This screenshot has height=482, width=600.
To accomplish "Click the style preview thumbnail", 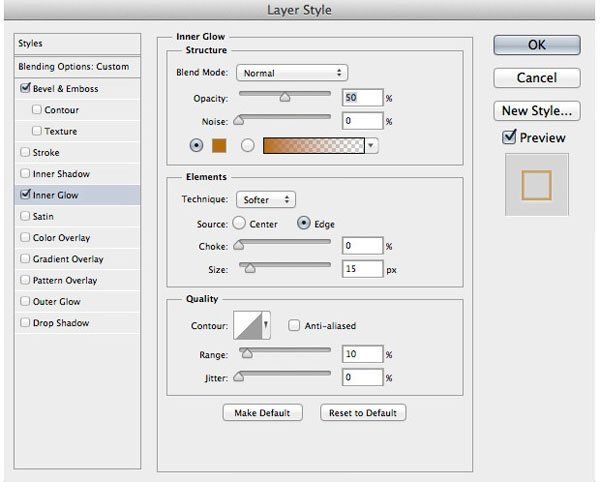I will pos(536,185).
